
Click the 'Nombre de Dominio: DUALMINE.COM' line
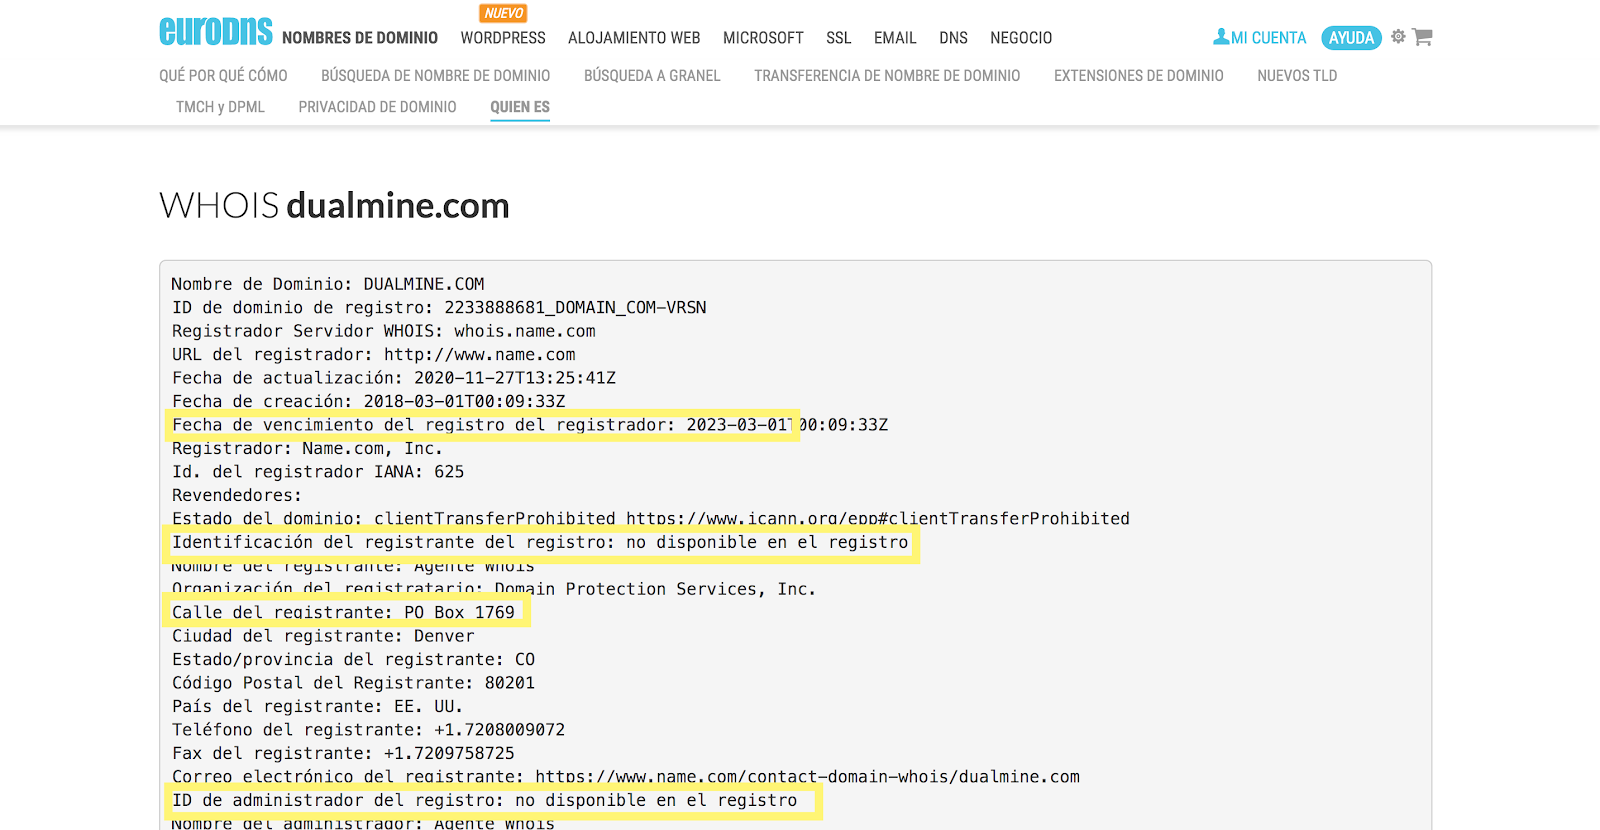pyautogui.click(x=328, y=284)
